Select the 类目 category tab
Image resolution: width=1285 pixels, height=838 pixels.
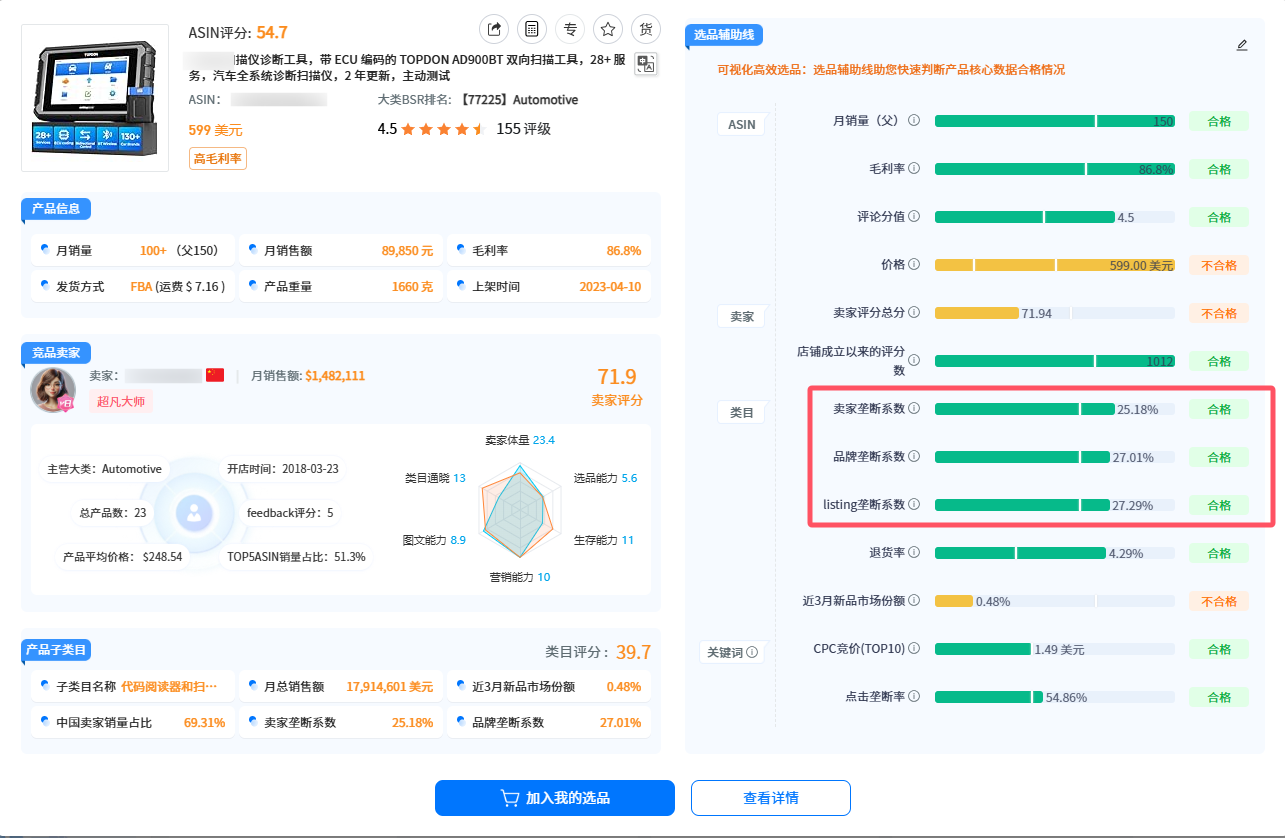(741, 412)
